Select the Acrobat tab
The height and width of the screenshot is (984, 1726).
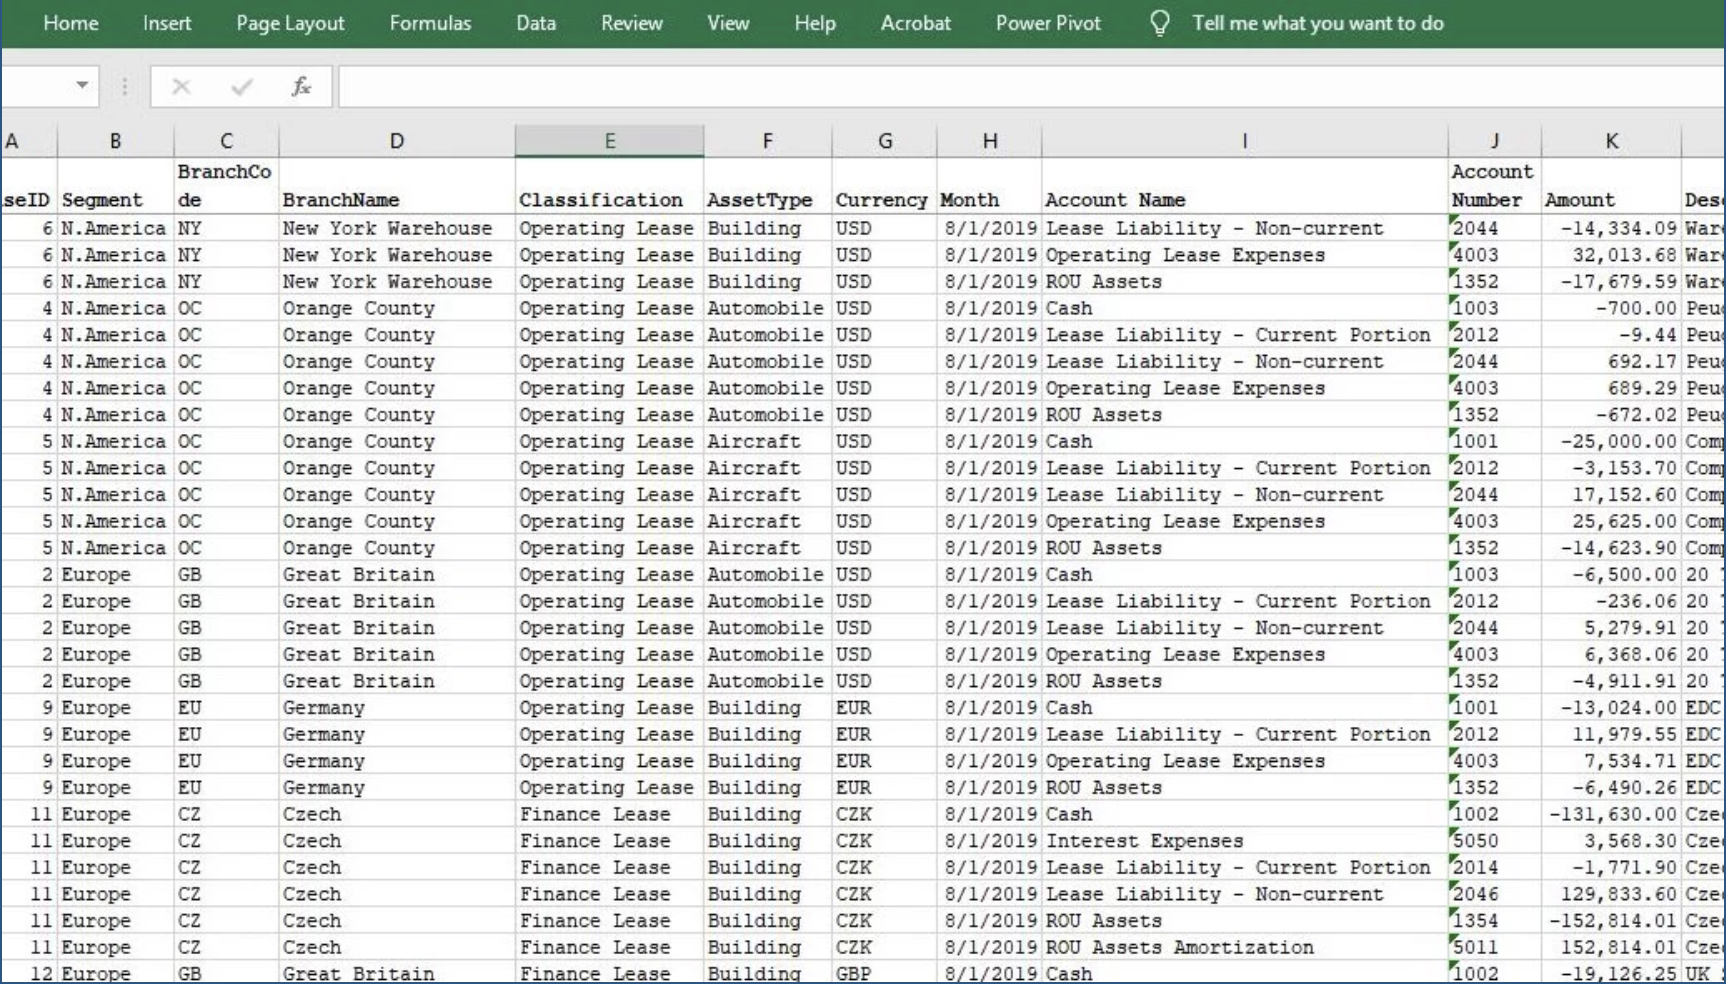coord(916,23)
